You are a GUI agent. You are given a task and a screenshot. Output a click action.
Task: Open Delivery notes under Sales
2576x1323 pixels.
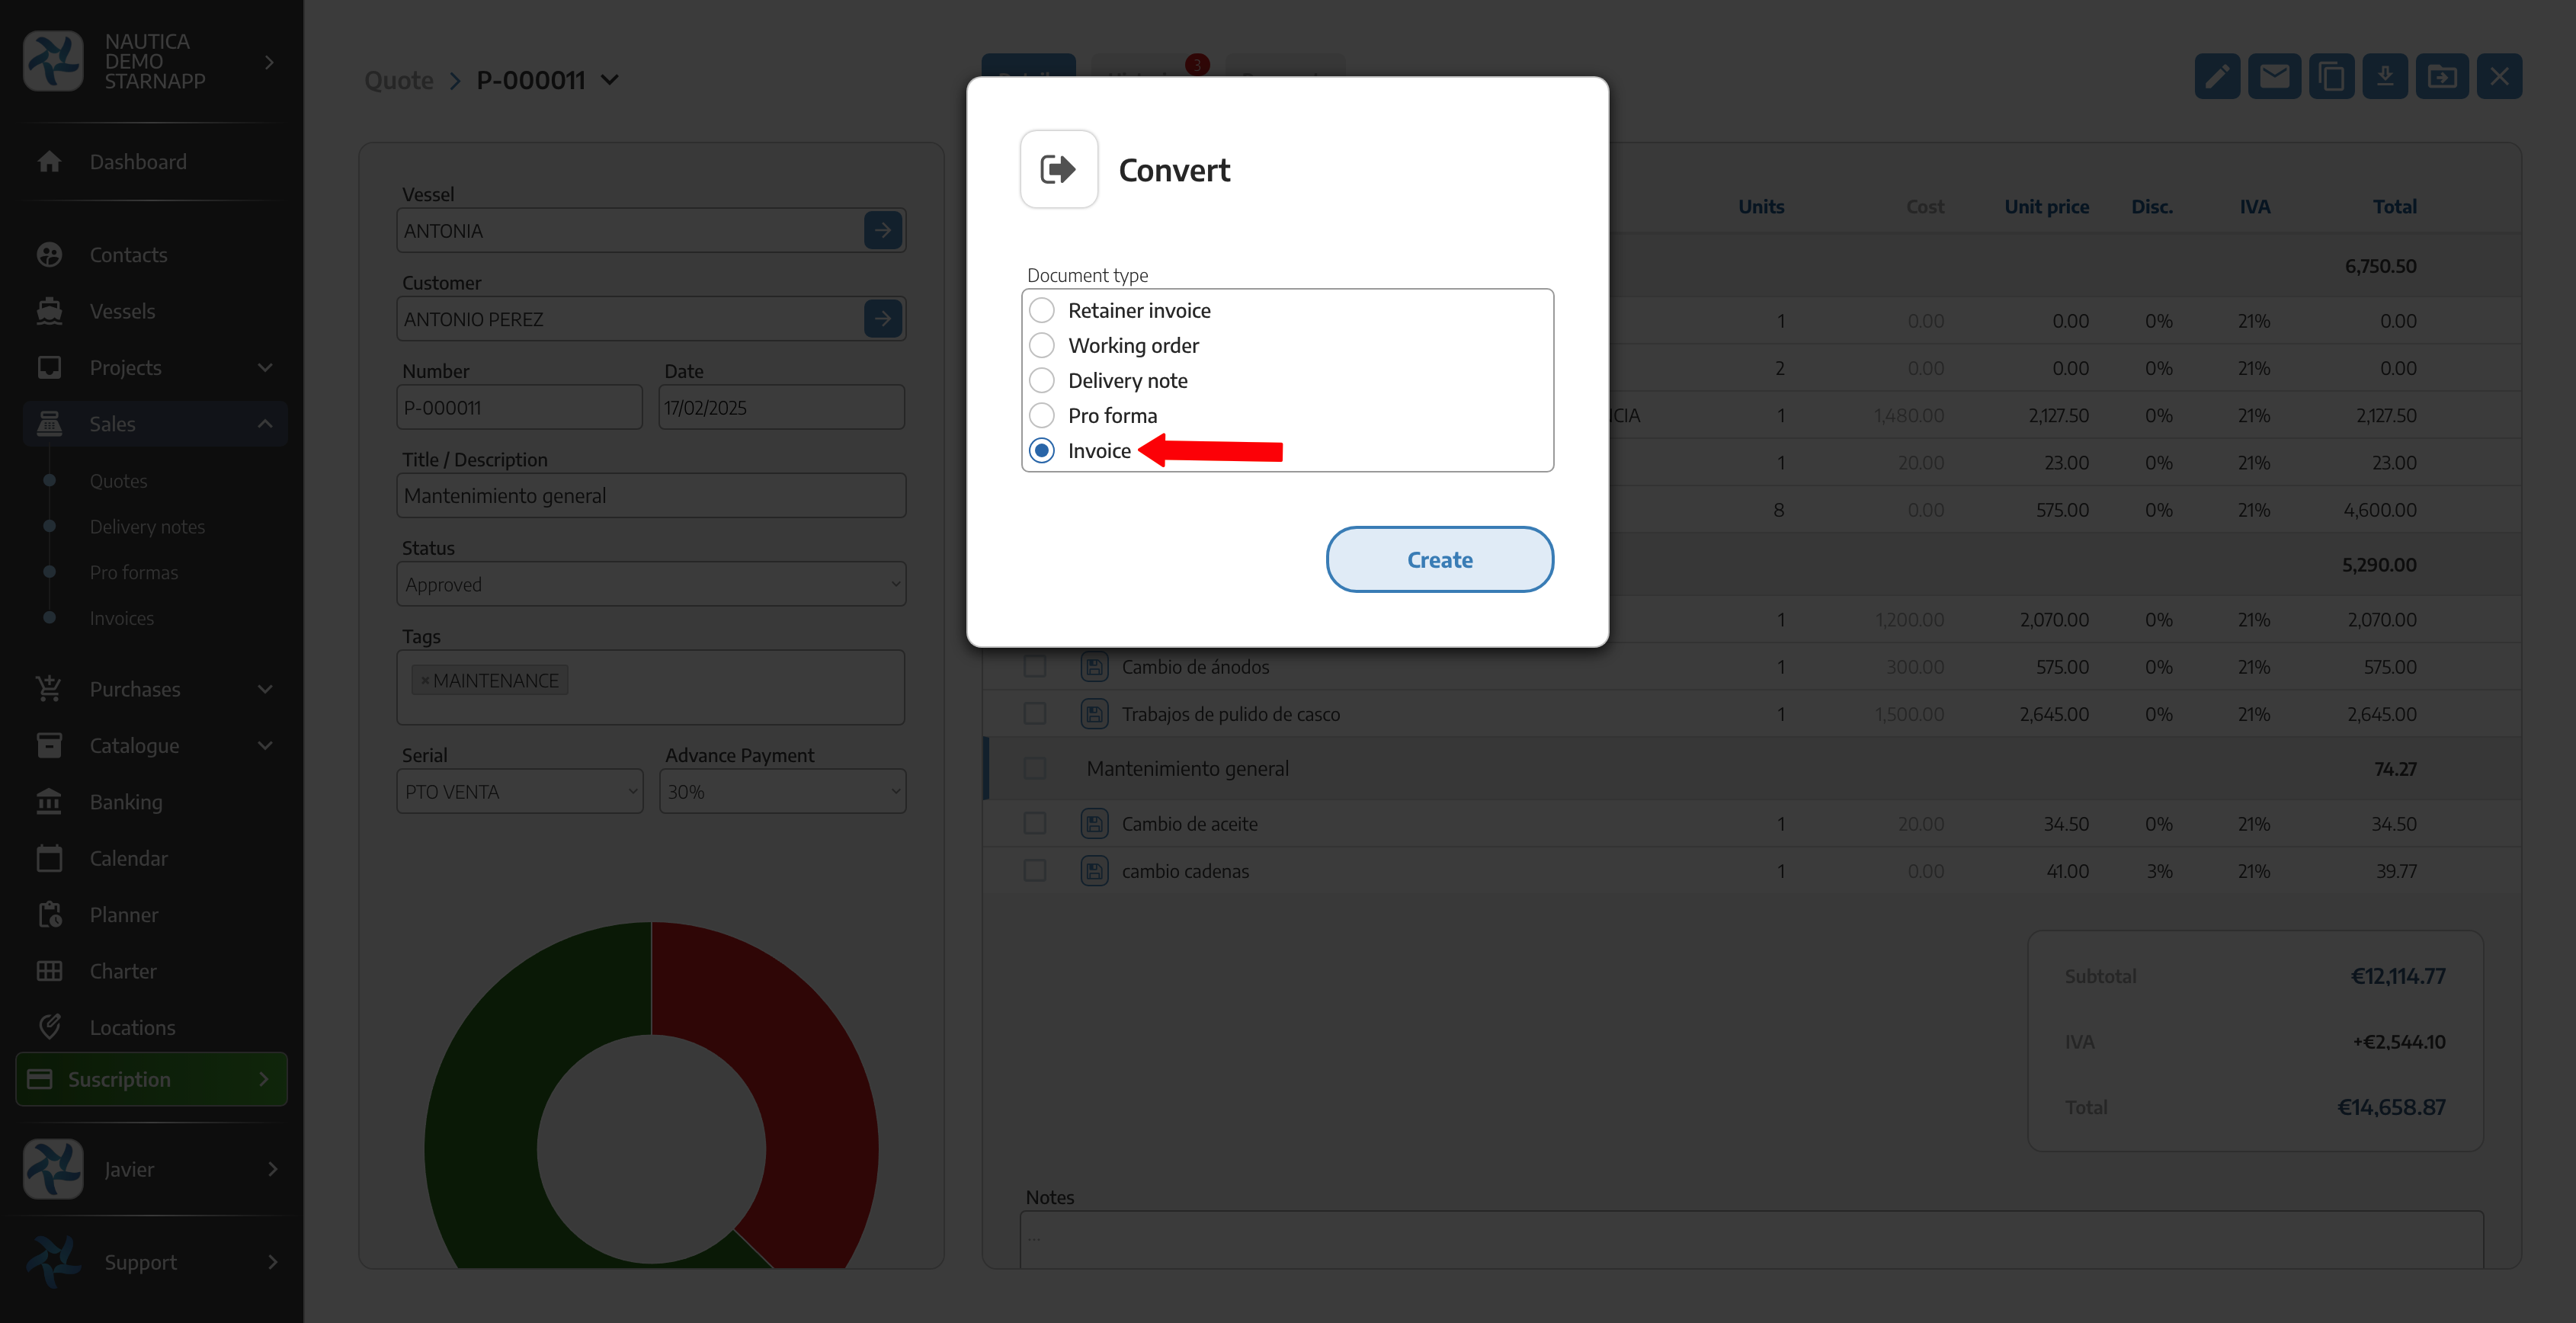[x=147, y=526]
